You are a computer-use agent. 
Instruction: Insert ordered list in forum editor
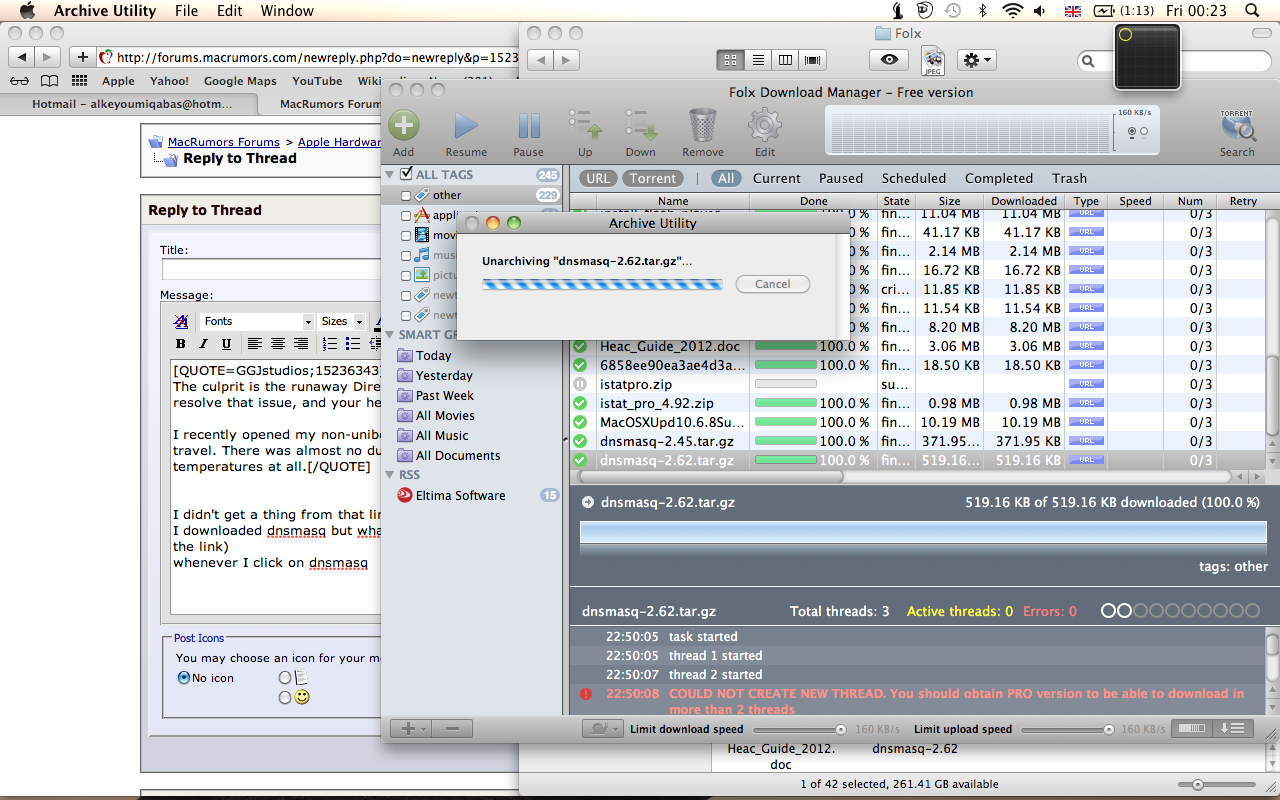(x=330, y=344)
